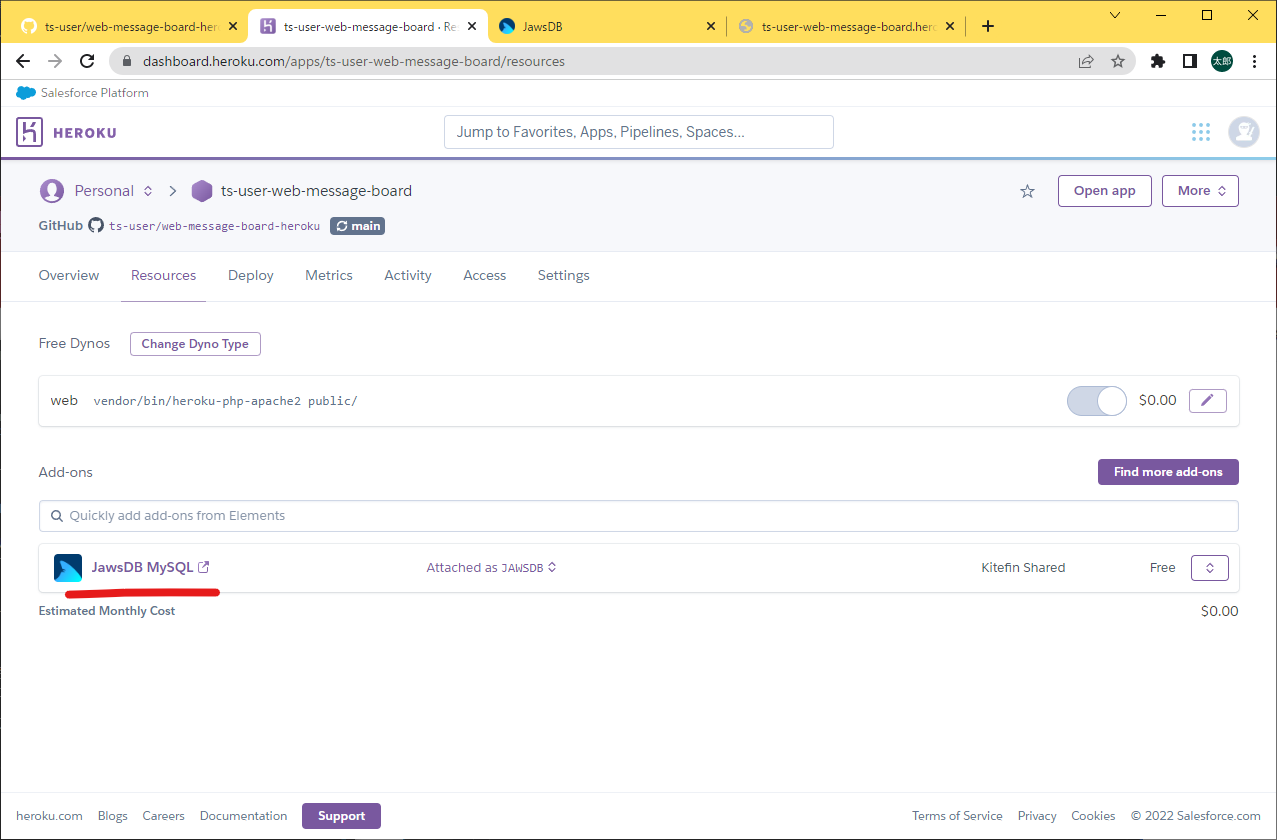The image size is (1277, 840).
Task: Open the Blogs footer link
Action: [113, 816]
